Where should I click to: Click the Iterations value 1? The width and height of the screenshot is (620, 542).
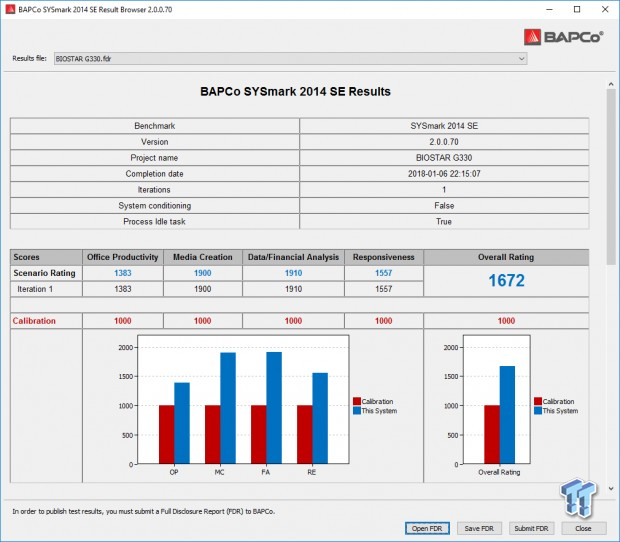[x=444, y=190]
